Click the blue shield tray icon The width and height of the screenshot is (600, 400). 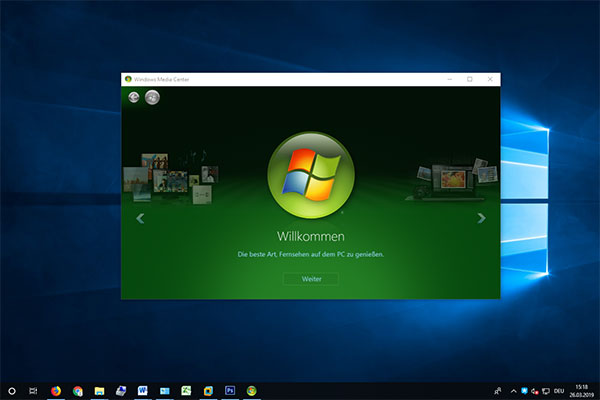[525, 391]
